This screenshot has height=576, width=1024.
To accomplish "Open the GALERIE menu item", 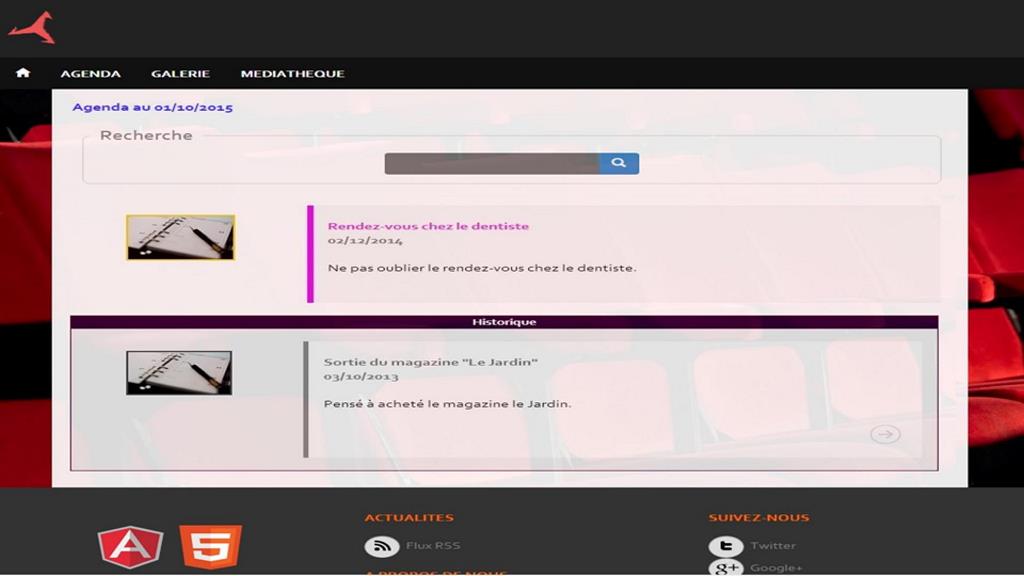I will tap(180, 74).
